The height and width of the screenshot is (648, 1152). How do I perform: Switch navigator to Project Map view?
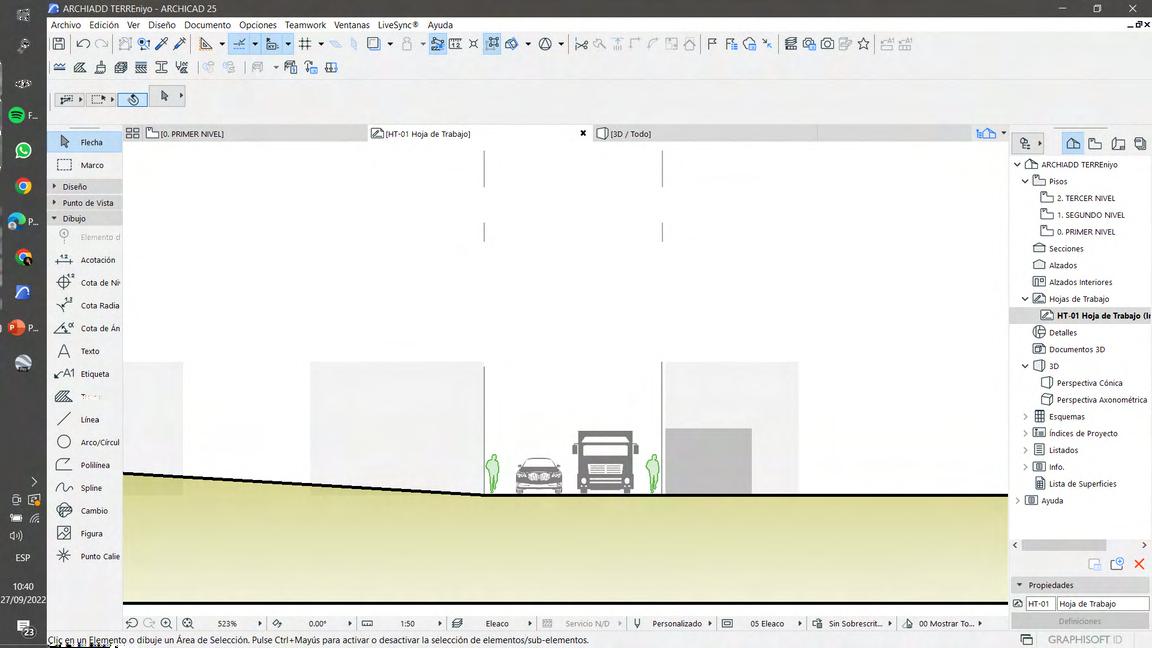pyautogui.click(x=1073, y=144)
